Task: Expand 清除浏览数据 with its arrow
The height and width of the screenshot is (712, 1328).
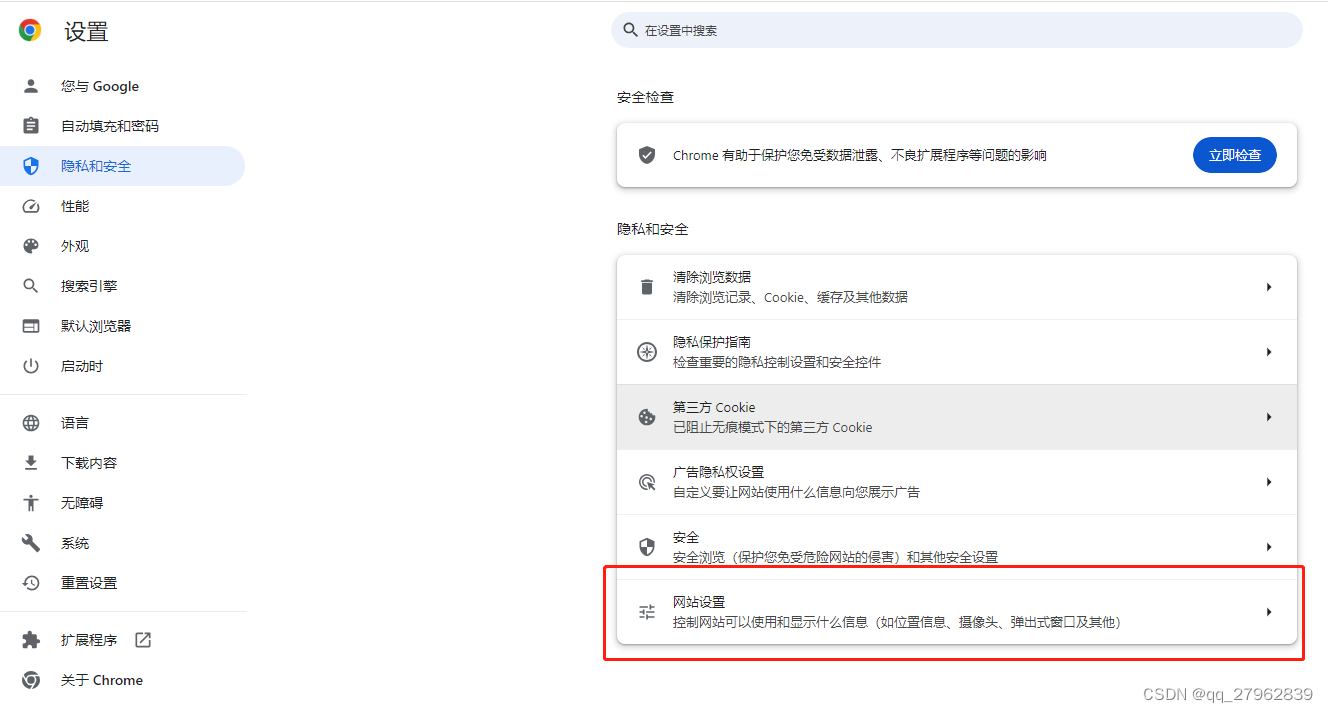Action: (1269, 287)
